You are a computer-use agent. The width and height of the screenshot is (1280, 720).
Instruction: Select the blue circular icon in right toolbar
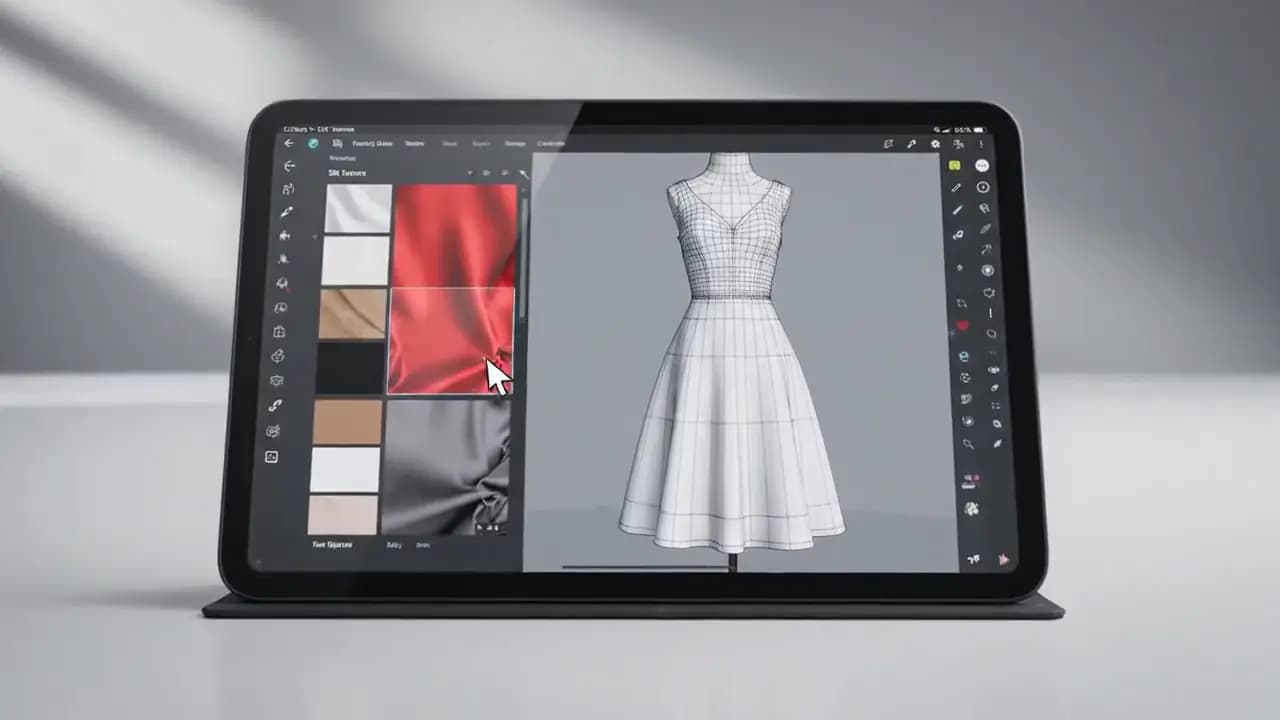click(x=964, y=356)
